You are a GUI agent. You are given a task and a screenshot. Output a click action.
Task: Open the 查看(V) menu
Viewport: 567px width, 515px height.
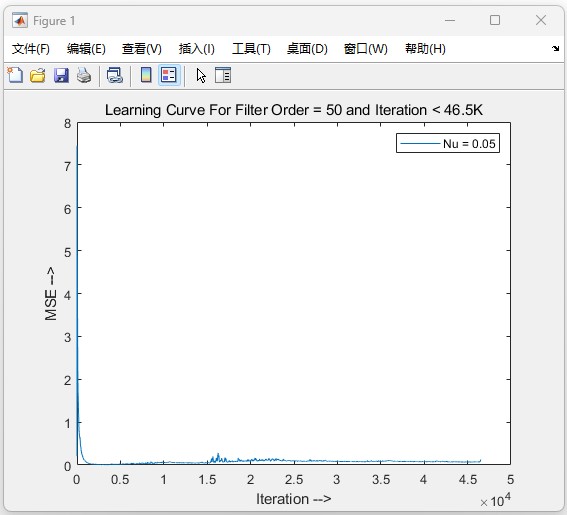(x=142, y=48)
